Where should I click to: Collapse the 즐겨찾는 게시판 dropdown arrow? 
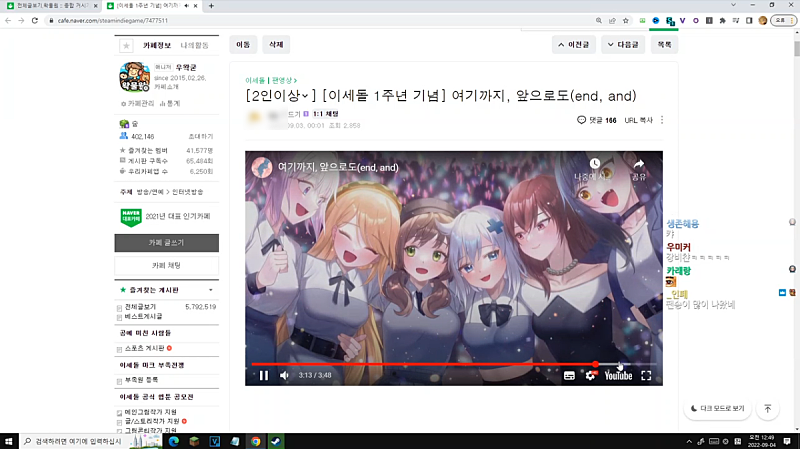click(x=211, y=290)
